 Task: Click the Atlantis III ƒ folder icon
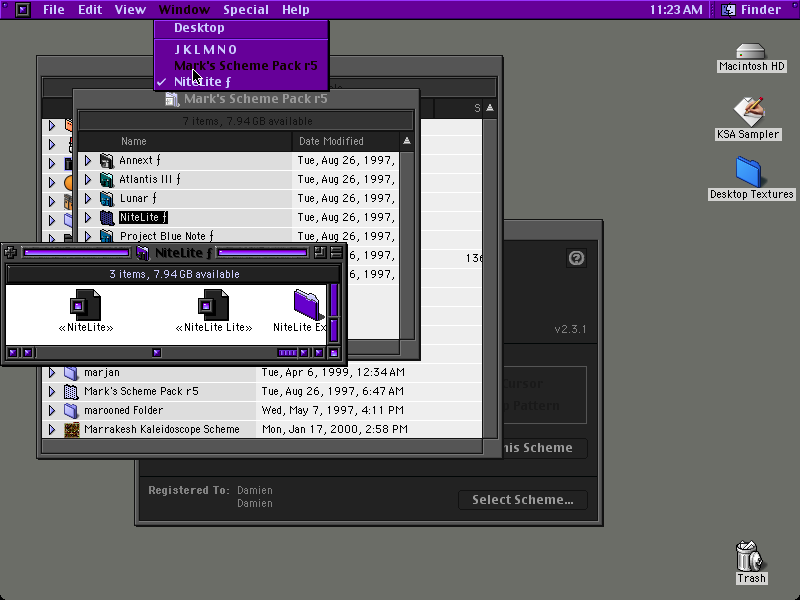point(107,180)
